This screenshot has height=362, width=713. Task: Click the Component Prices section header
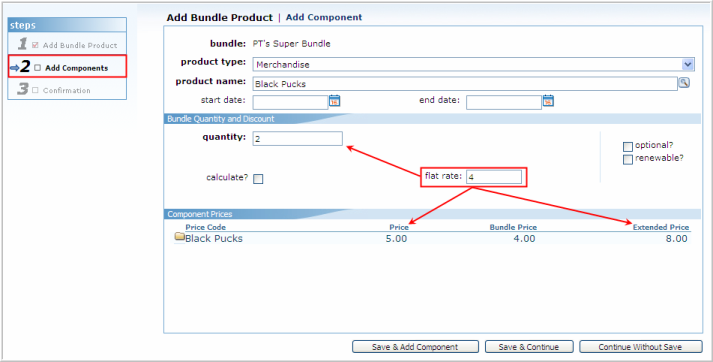tap(200, 214)
